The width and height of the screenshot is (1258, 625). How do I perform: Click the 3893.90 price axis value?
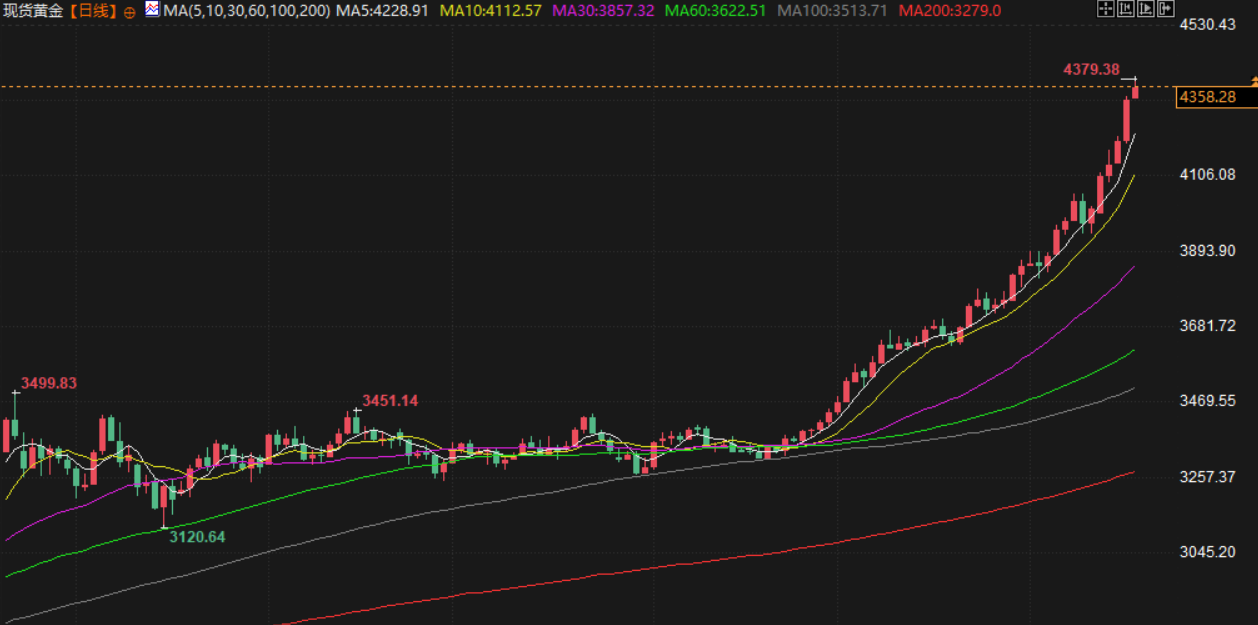pos(1208,250)
